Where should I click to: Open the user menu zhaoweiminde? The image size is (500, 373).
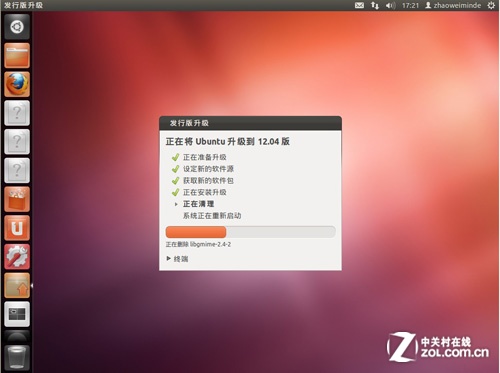tap(453, 5)
